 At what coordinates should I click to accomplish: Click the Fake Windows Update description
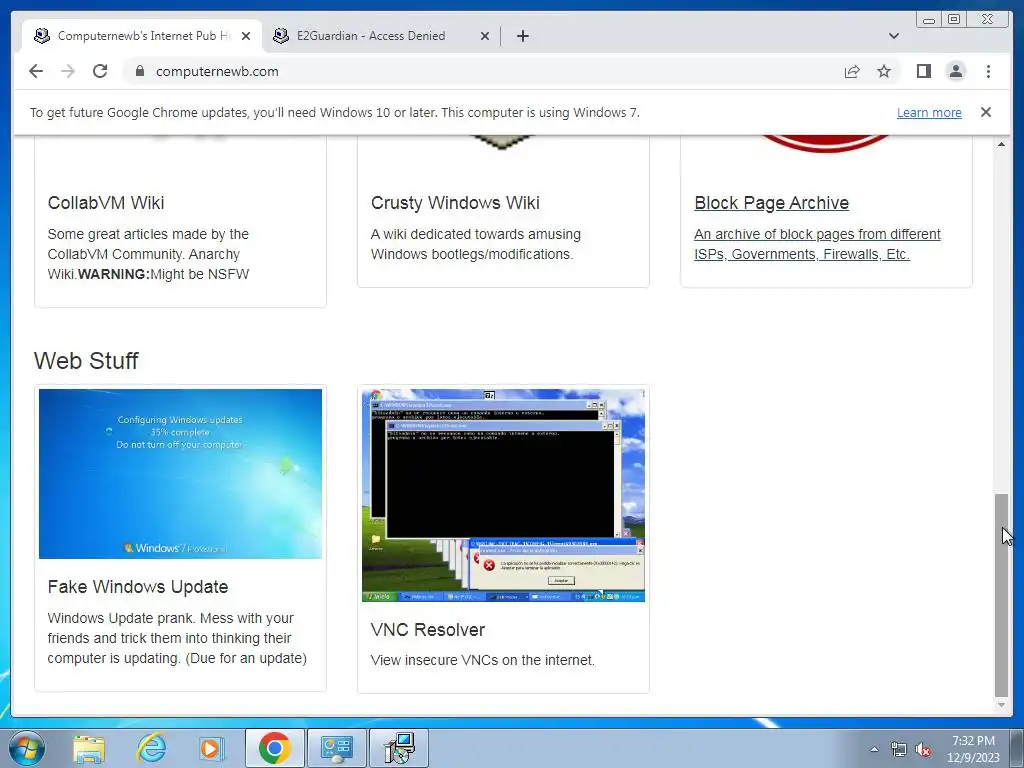177,638
